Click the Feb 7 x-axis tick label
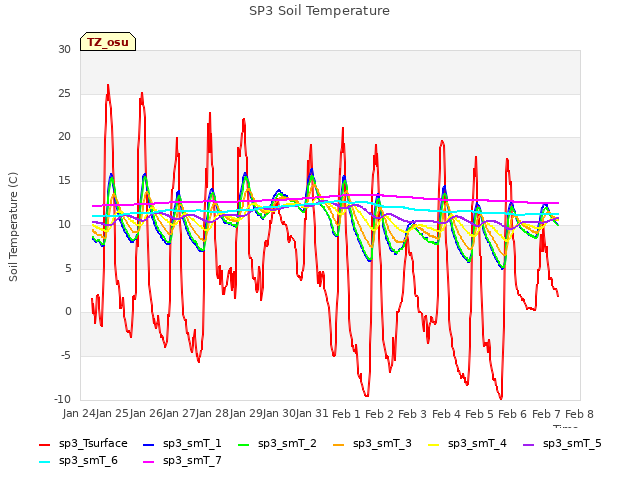The image size is (640, 480). point(546,414)
